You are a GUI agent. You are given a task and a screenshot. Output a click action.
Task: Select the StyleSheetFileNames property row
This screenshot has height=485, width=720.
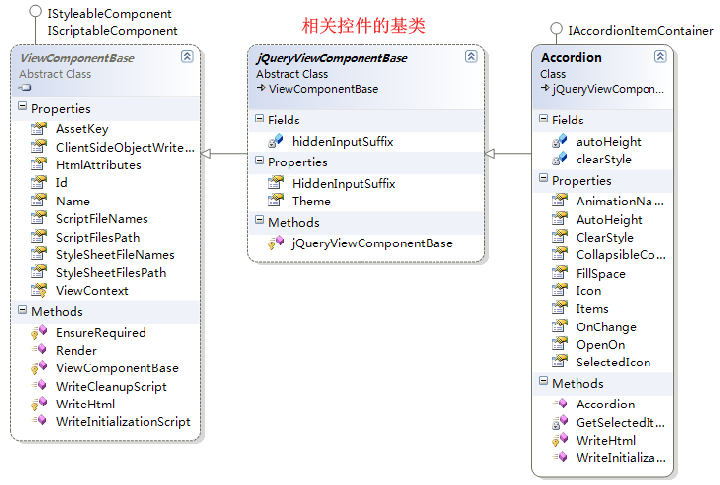point(106,254)
